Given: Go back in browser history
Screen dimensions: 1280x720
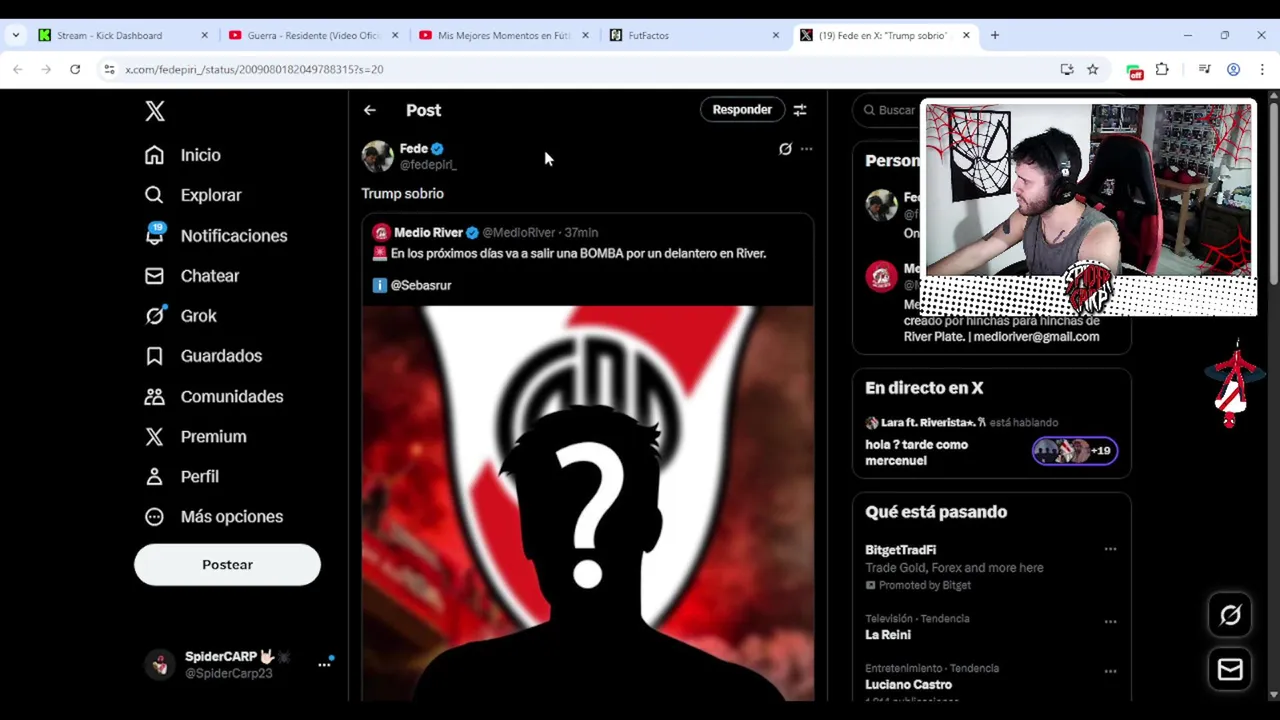Looking at the screenshot, I should pyautogui.click(x=17, y=69).
